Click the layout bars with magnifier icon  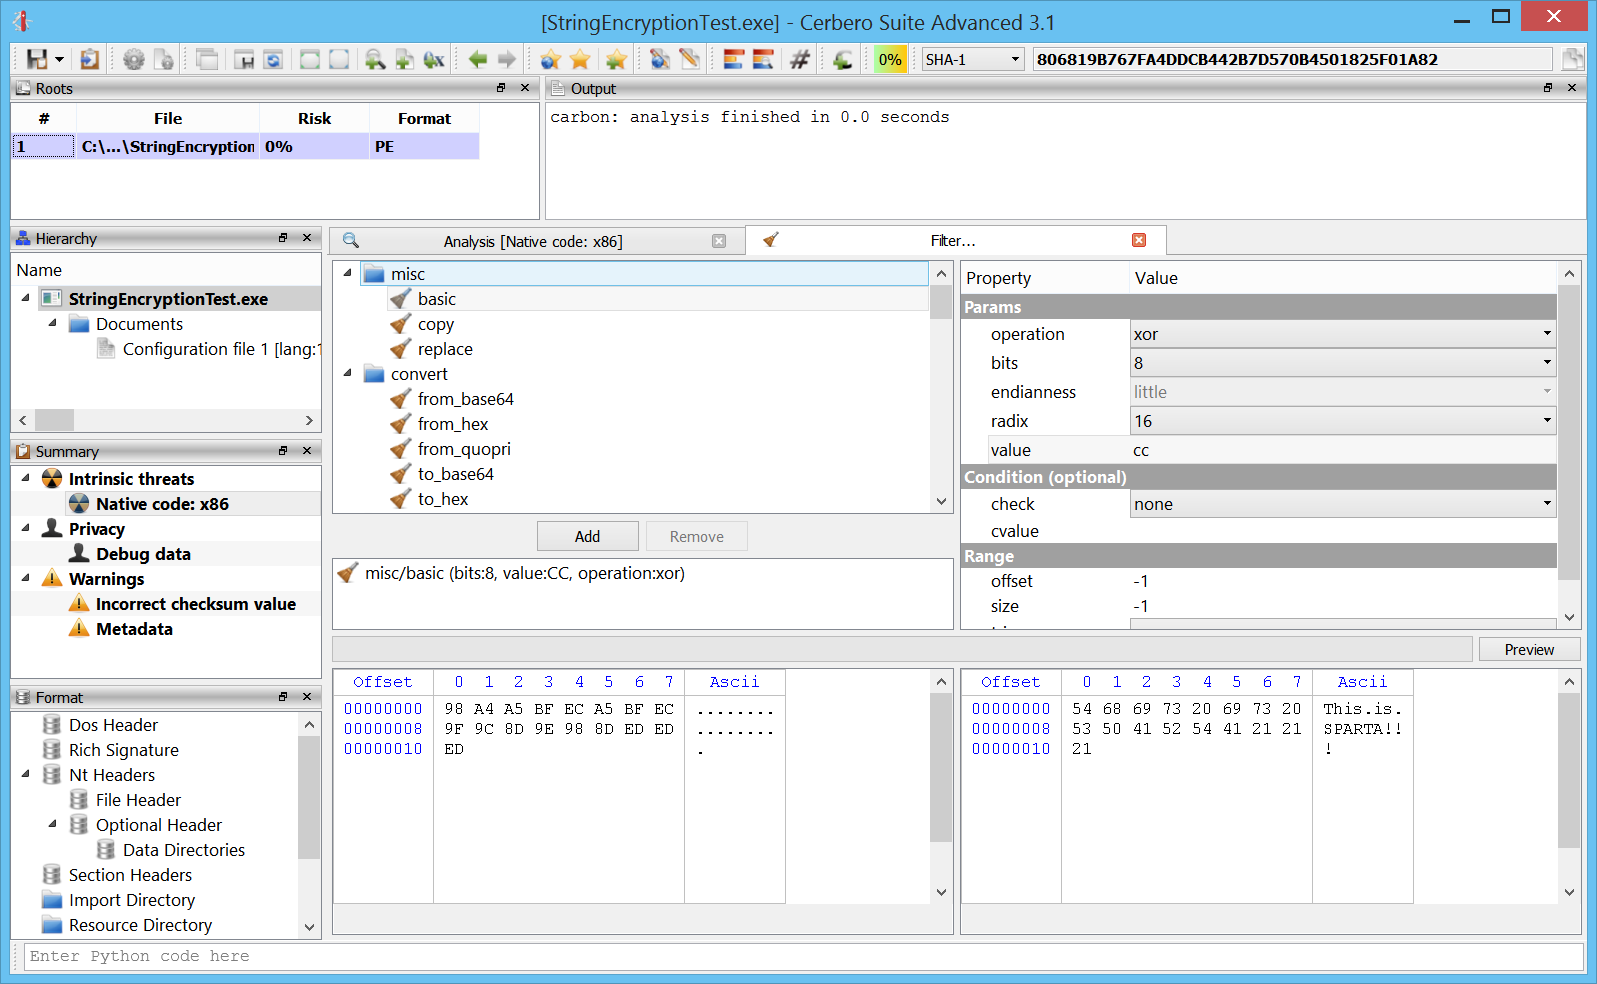click(763, 59)
